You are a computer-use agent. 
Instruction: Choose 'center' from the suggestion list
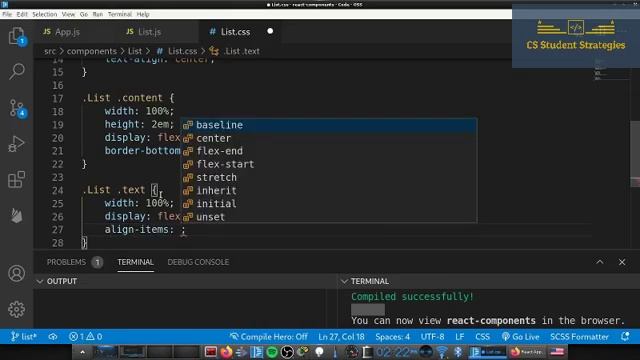pos(329,138)
